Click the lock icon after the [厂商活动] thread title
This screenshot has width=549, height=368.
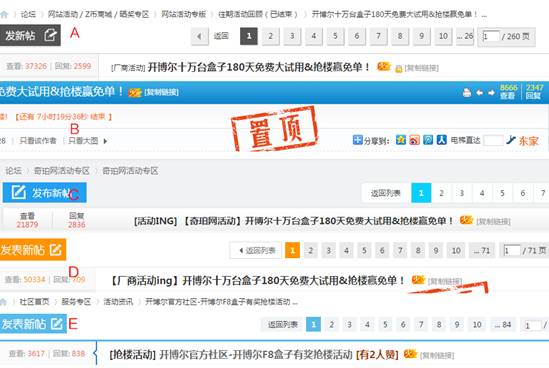(398, 69)
